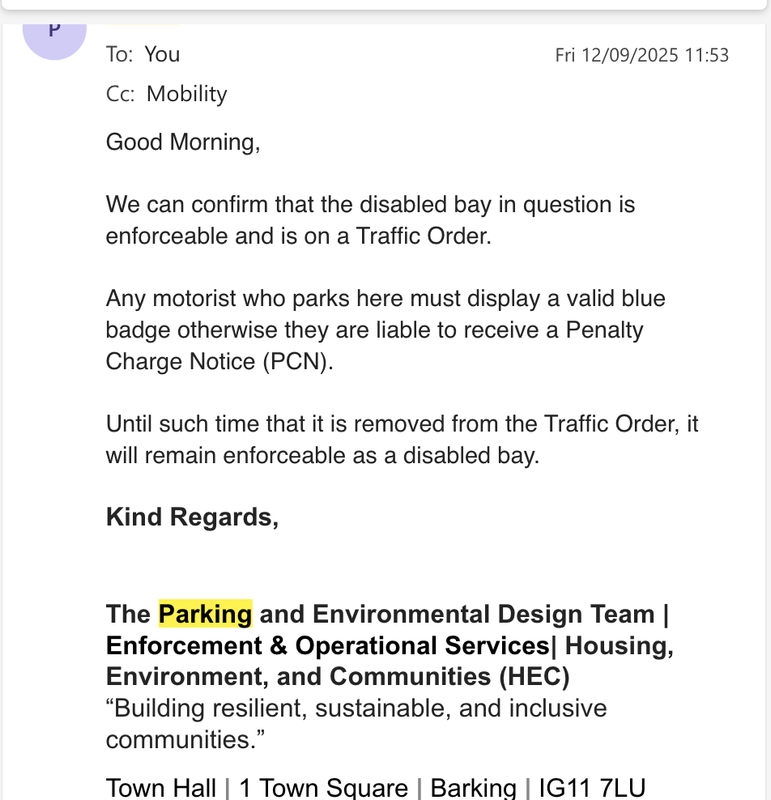Click "(HEC)" in the signature block
The width and height of the screenshot is (771, 800).
coord(534,677)
